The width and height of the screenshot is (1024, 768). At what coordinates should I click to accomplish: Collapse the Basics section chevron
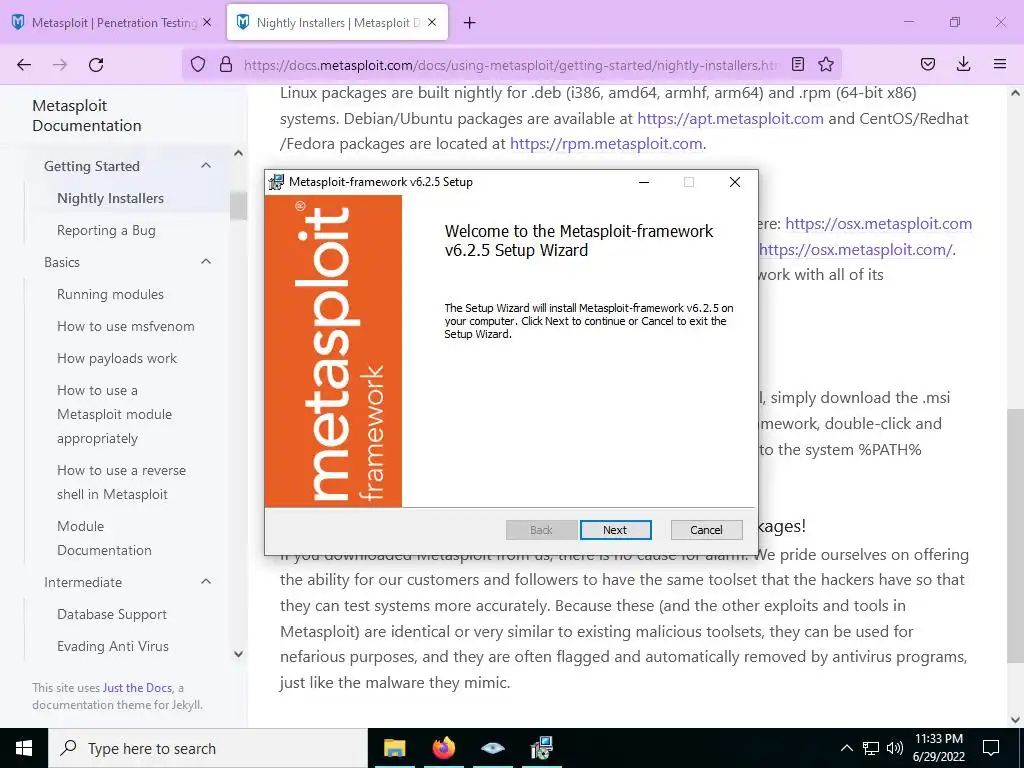pyautogui.click(x=206, y=262)
